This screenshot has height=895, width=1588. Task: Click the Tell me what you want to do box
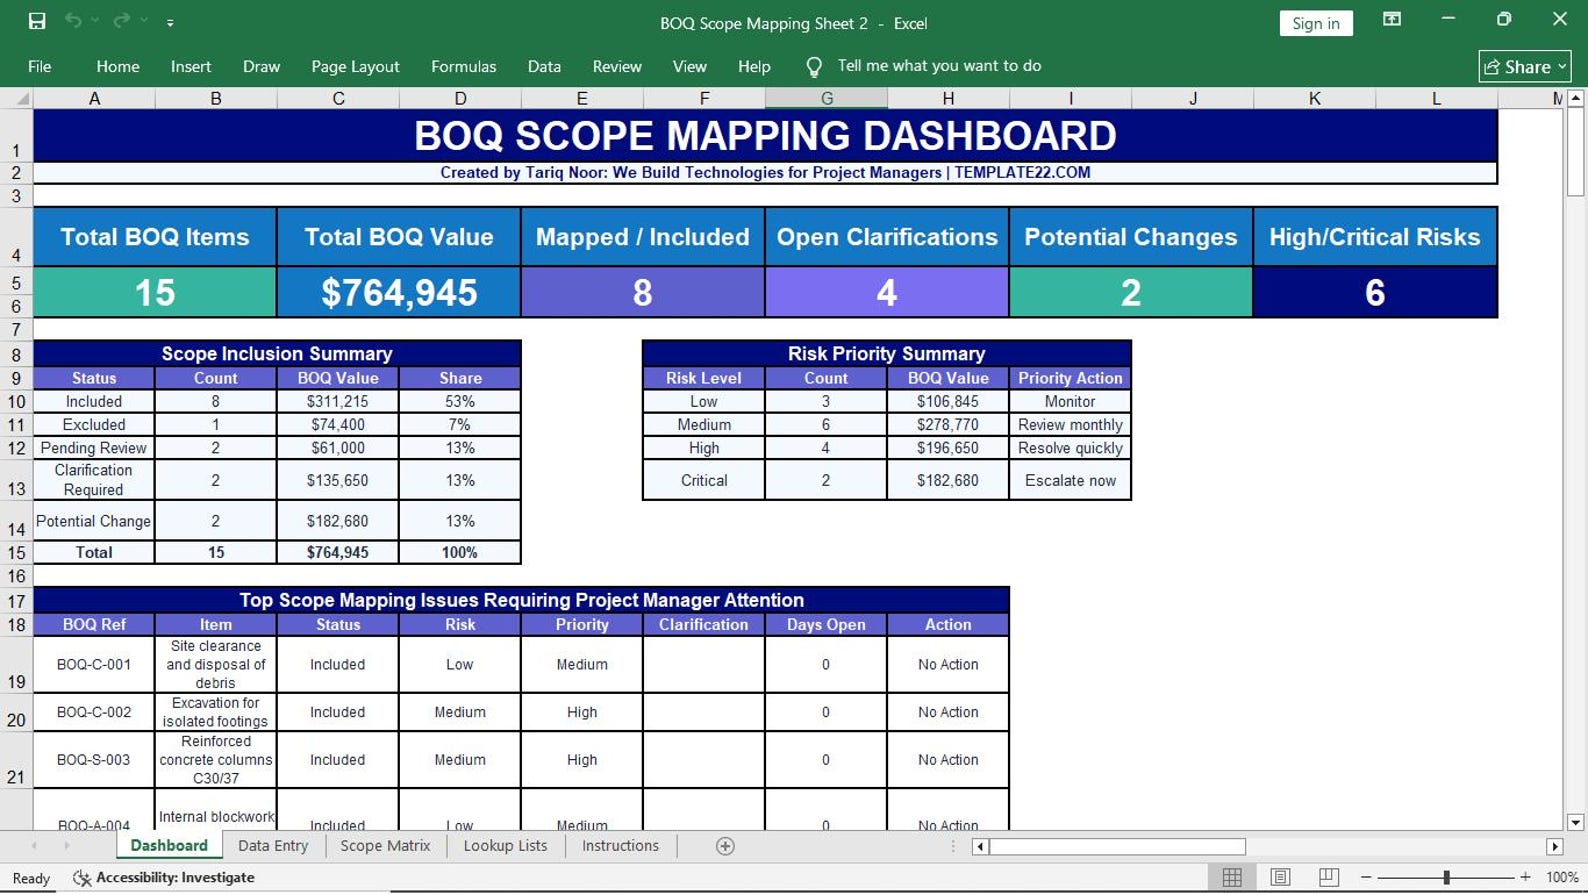click(939, 66)
